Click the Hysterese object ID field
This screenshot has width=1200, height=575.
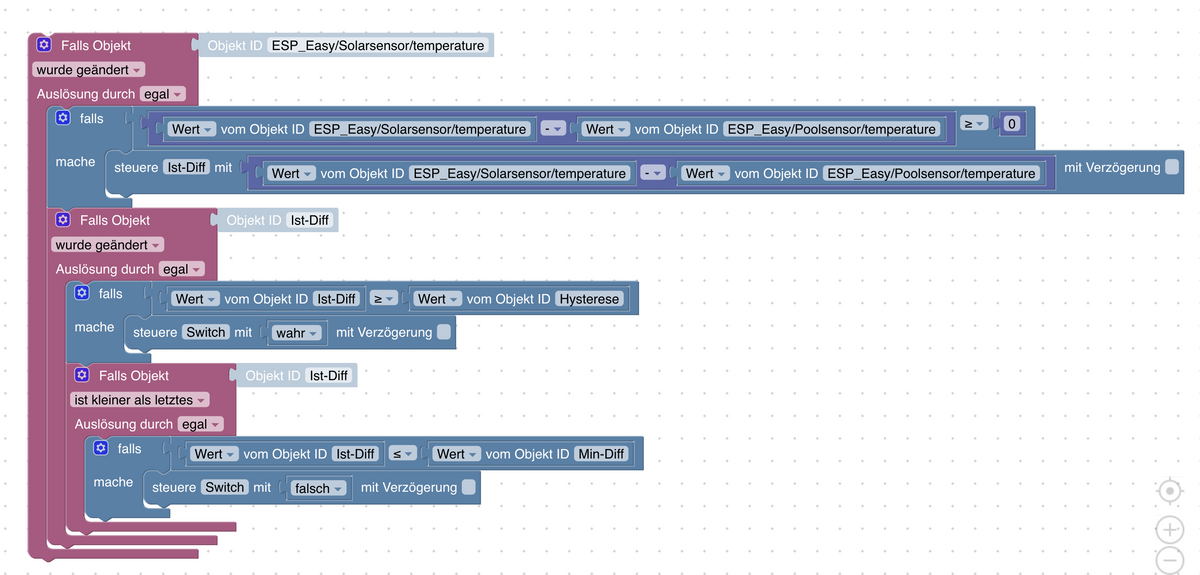point(590,299)
